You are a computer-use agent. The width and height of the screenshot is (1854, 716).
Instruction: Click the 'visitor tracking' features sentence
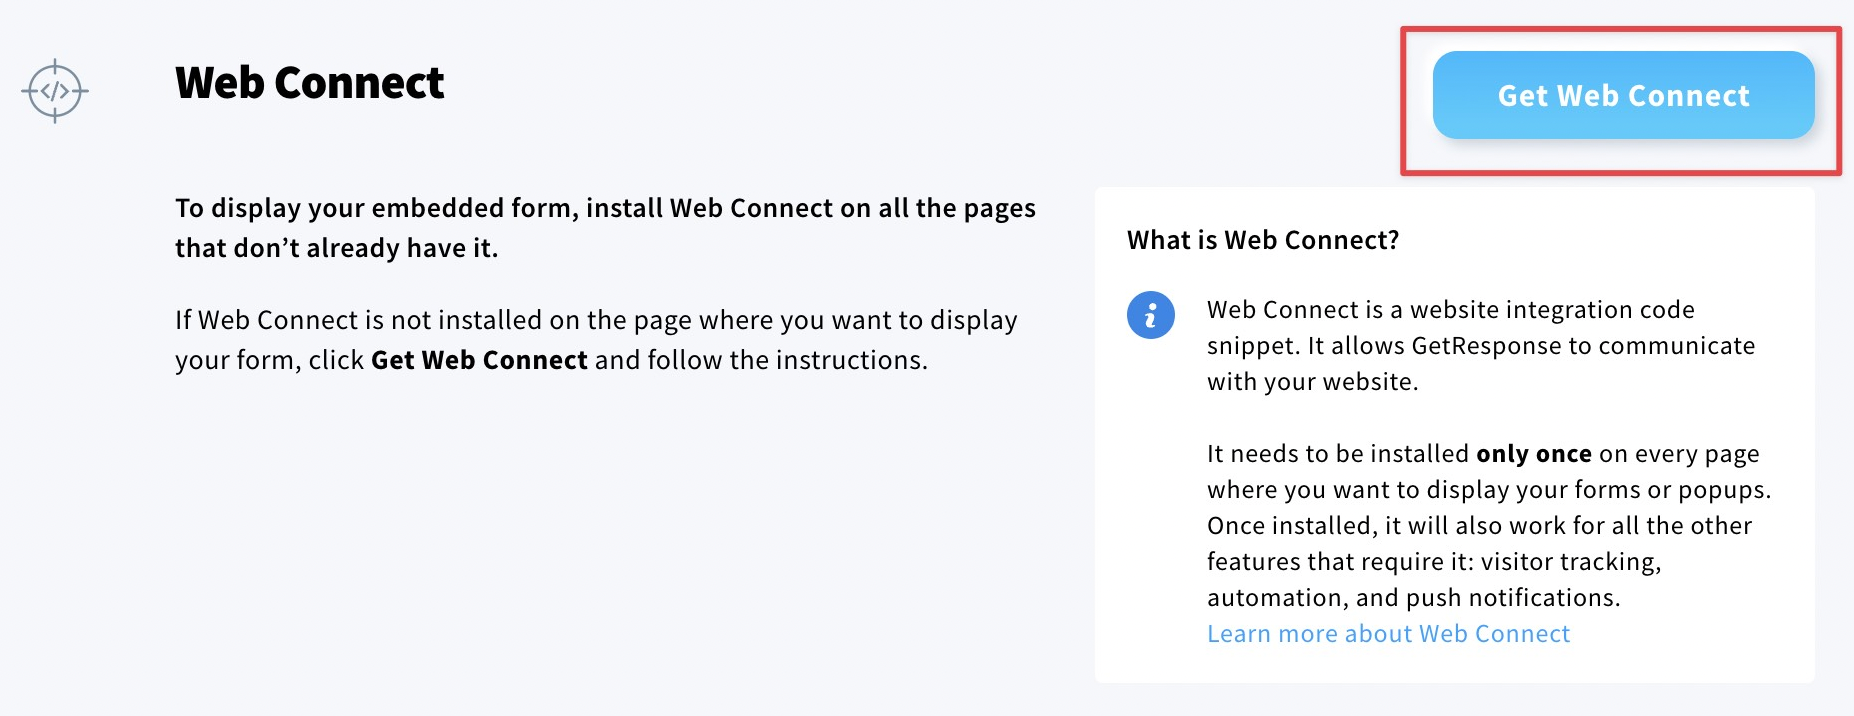click(1434, 562)
